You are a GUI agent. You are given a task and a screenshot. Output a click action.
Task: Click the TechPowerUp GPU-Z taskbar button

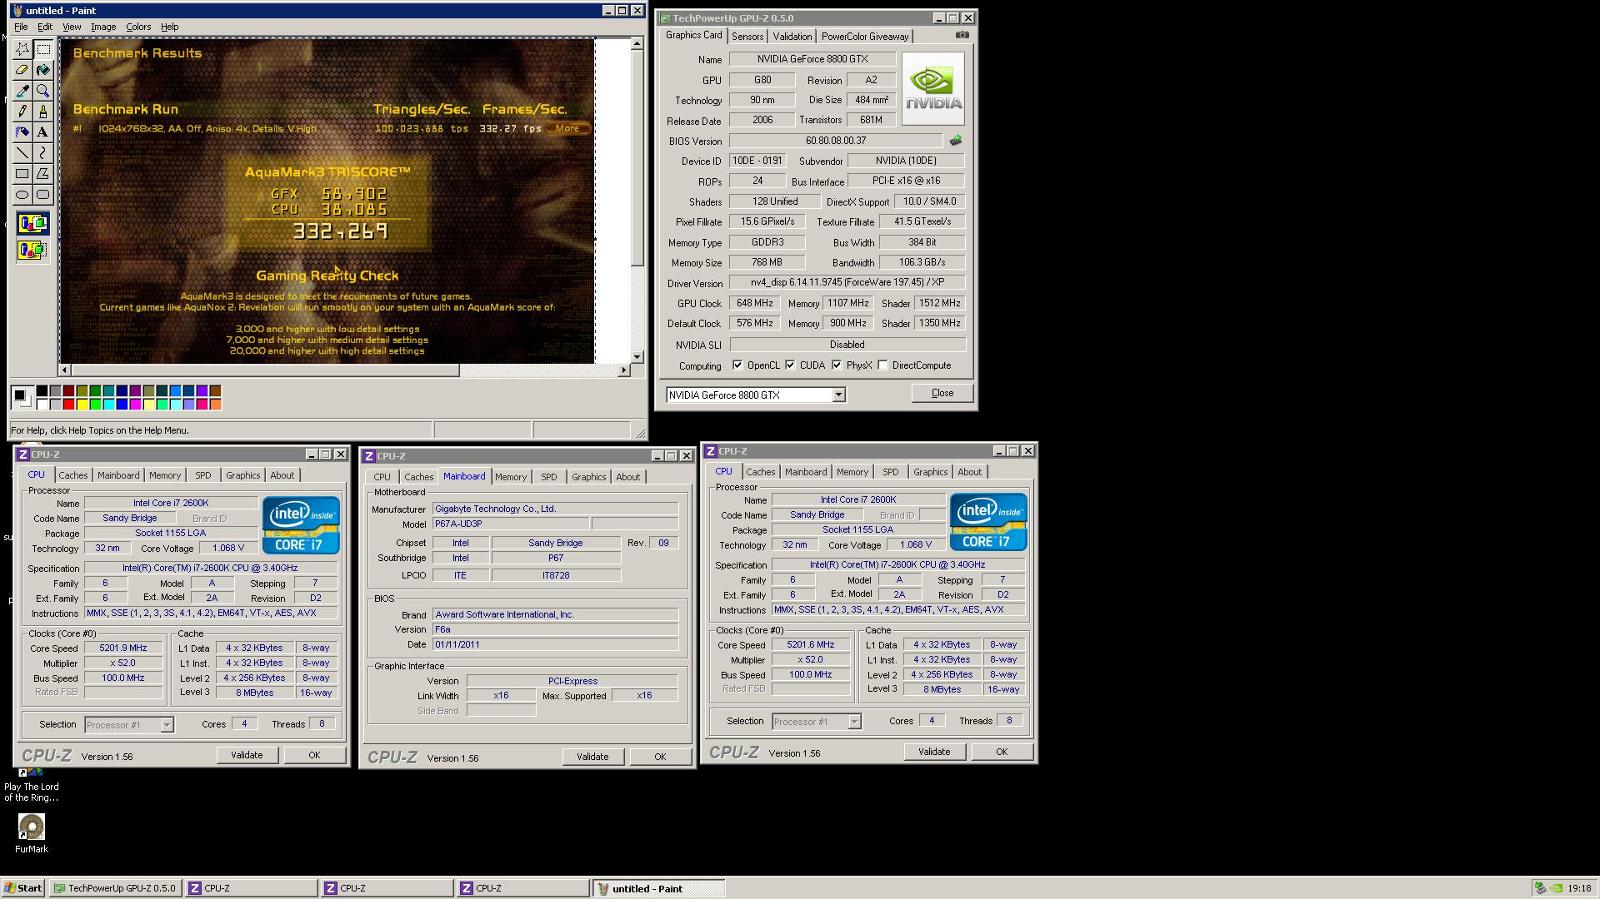(115, 888)
